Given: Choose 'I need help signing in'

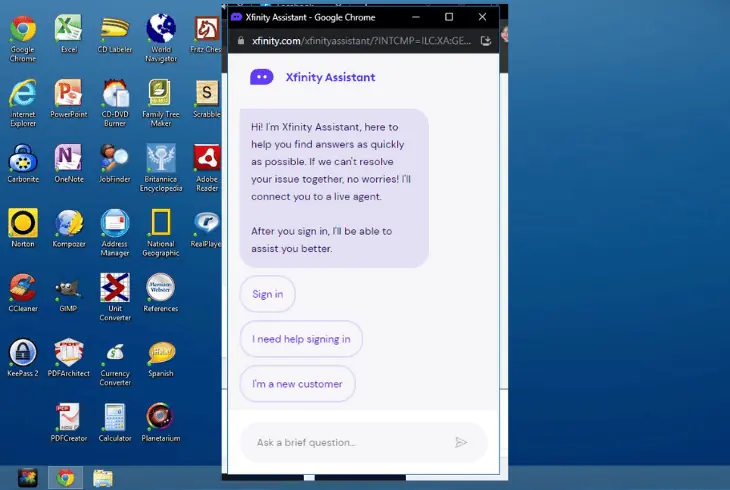Looking at the screenshot, I should pos(301,339).
